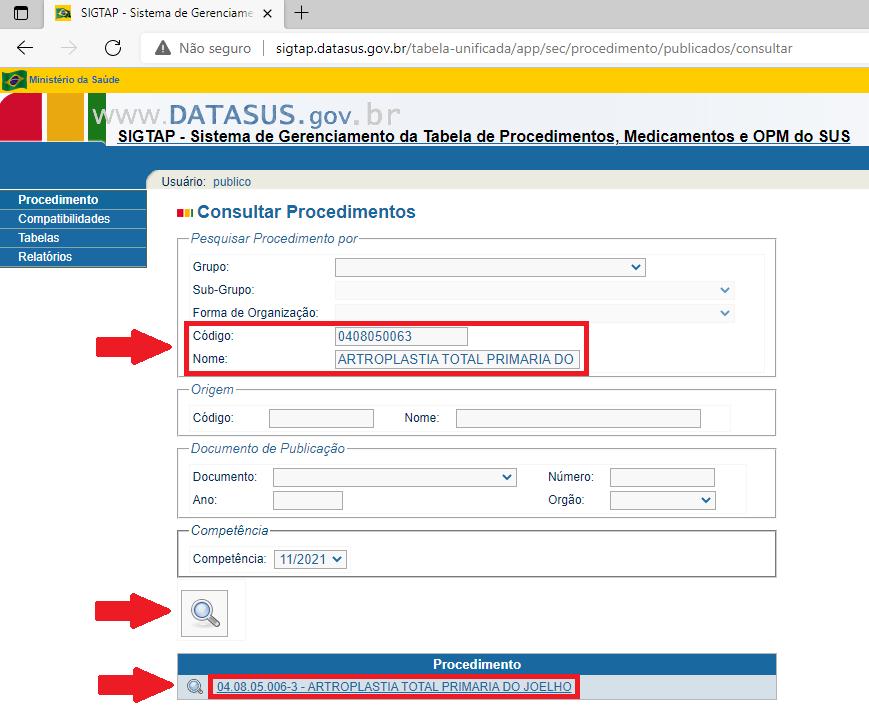869x711 pixels.
Task: Click the 'Procedimento' results table header
Action: click(x=477, y=664)
